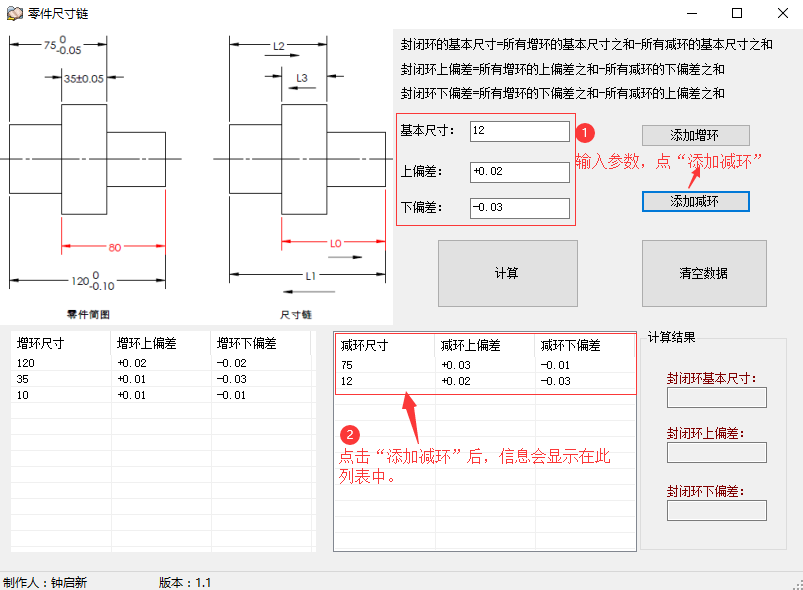
Task: Close the 零件尺寸链 window
Action: [x=783, y=13]
